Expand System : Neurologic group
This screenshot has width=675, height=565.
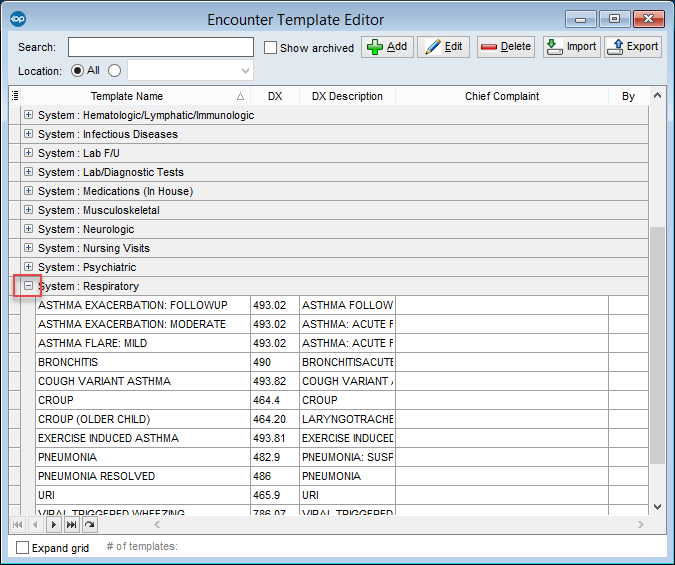coord(28,229)
